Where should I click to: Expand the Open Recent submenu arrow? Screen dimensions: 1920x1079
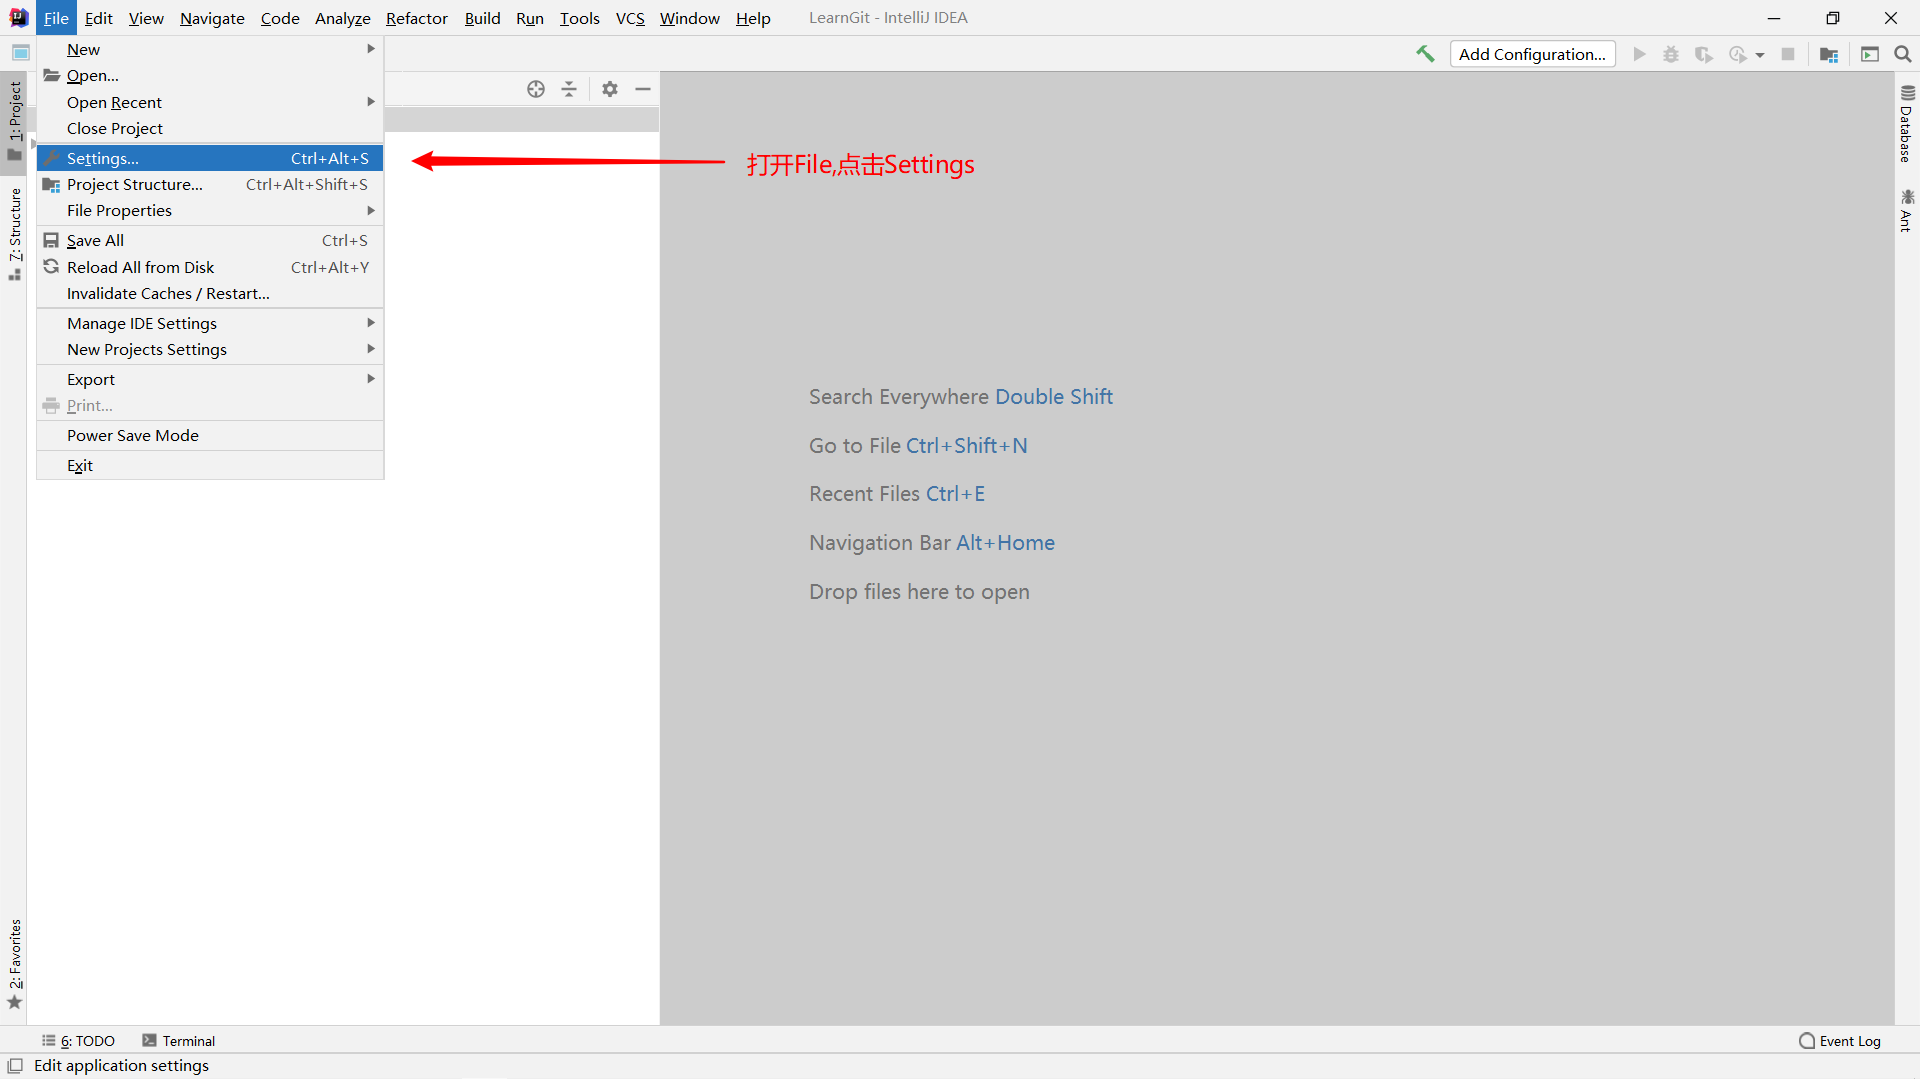(x=371, y=102)
